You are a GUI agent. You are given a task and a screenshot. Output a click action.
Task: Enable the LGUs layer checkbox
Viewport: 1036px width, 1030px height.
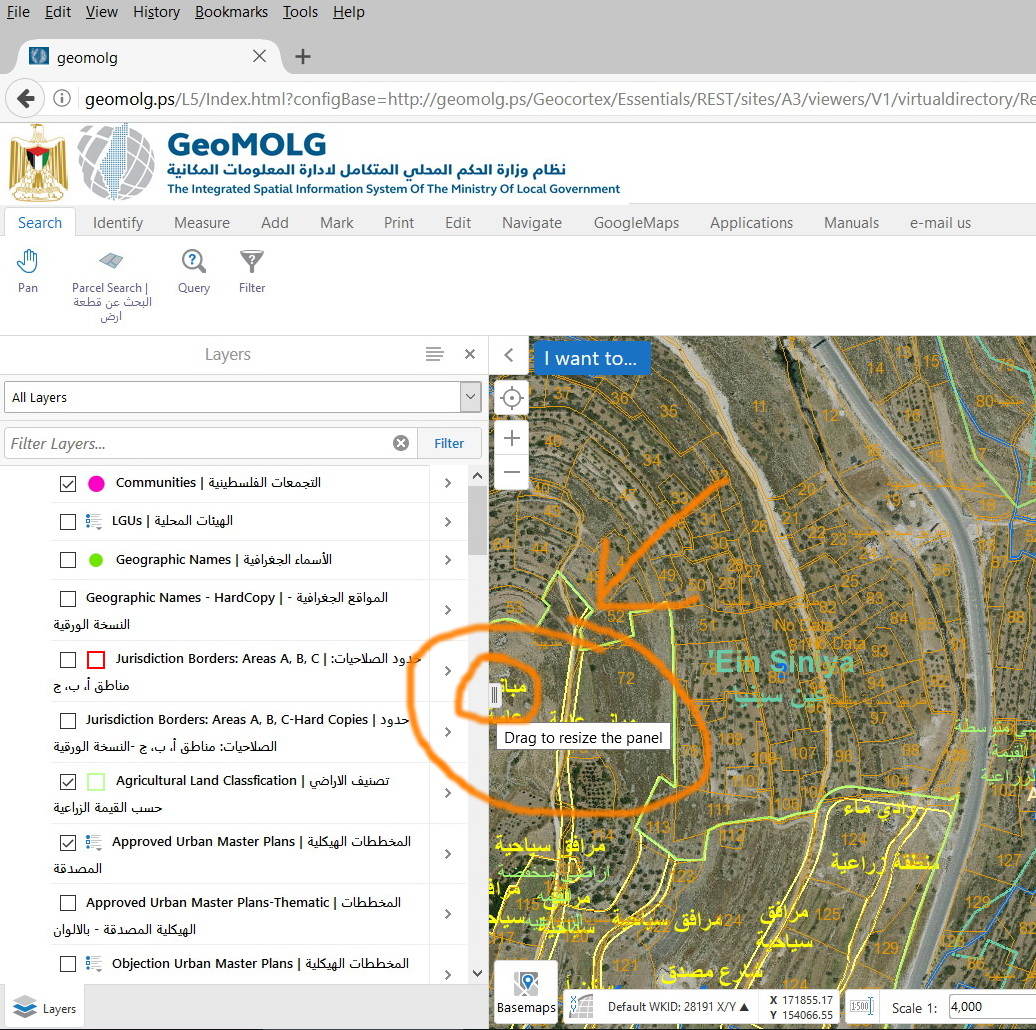pyautogui.click(x=68, y=522)
